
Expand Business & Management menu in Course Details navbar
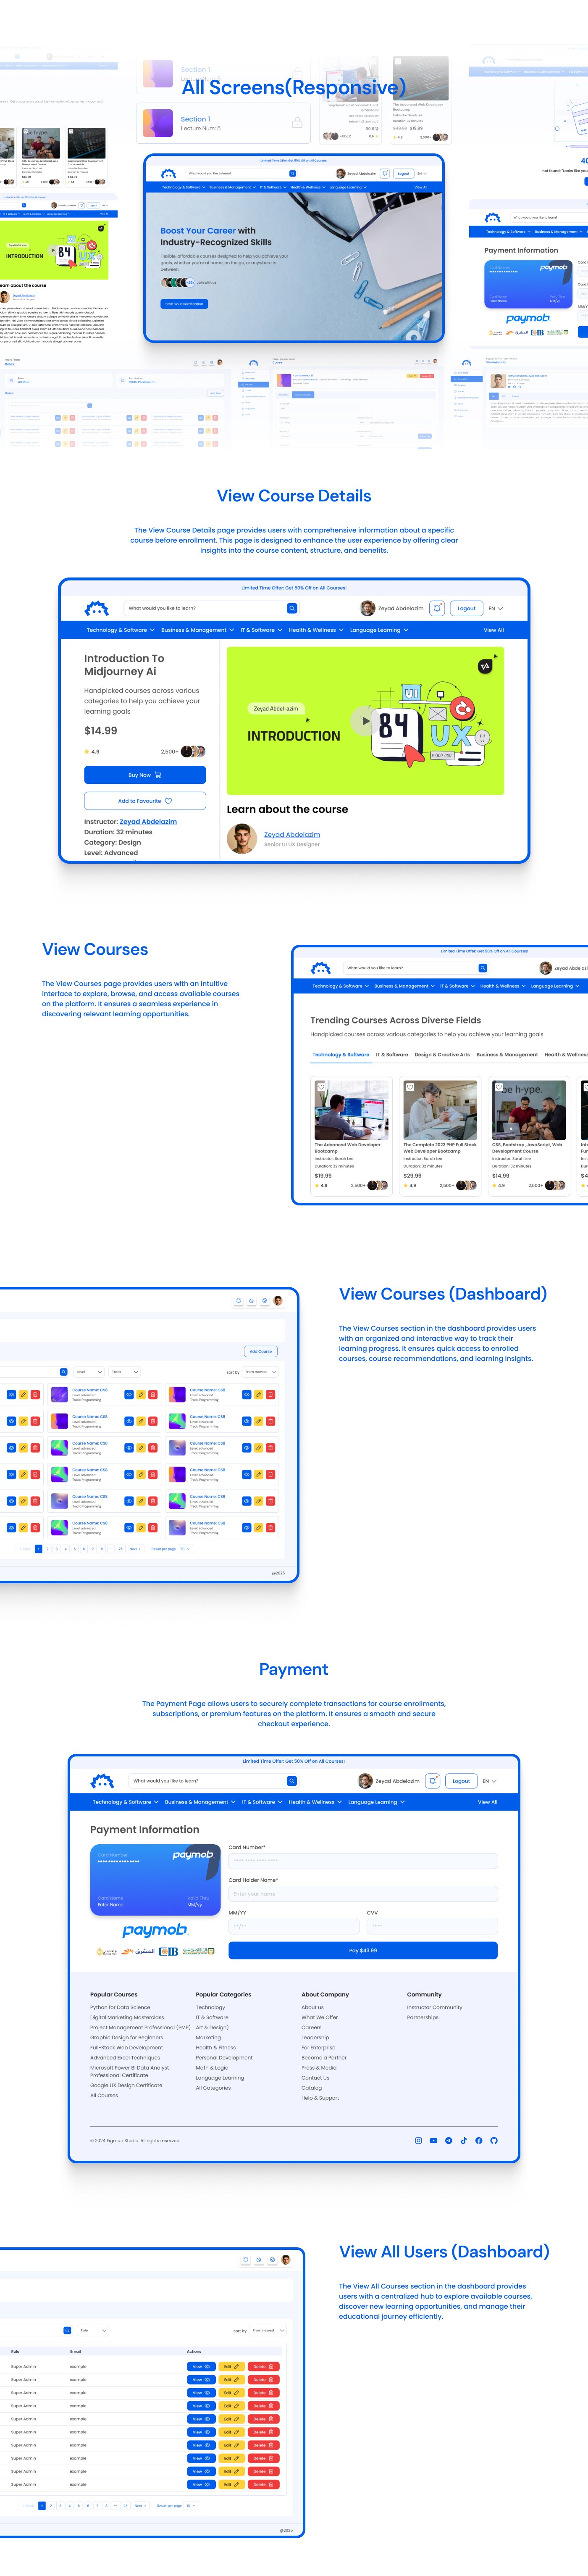click(x=197, y=630)
